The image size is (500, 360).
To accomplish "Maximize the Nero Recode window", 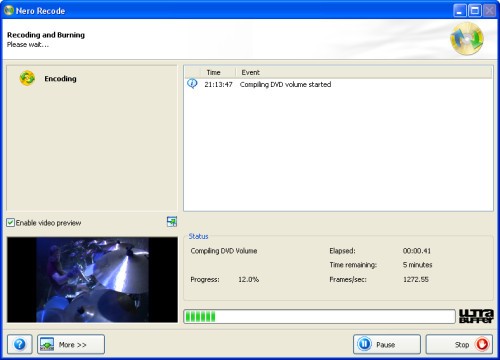I will coord(475,11).
